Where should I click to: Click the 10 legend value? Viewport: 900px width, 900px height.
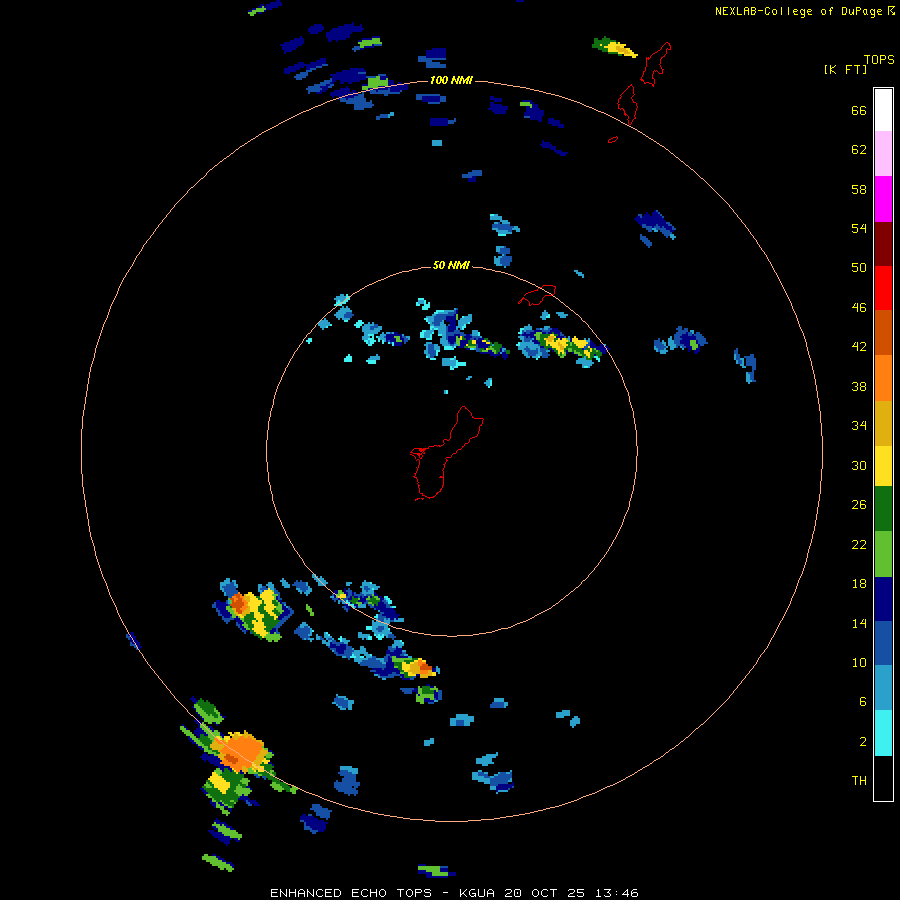(x=859, y=663)
